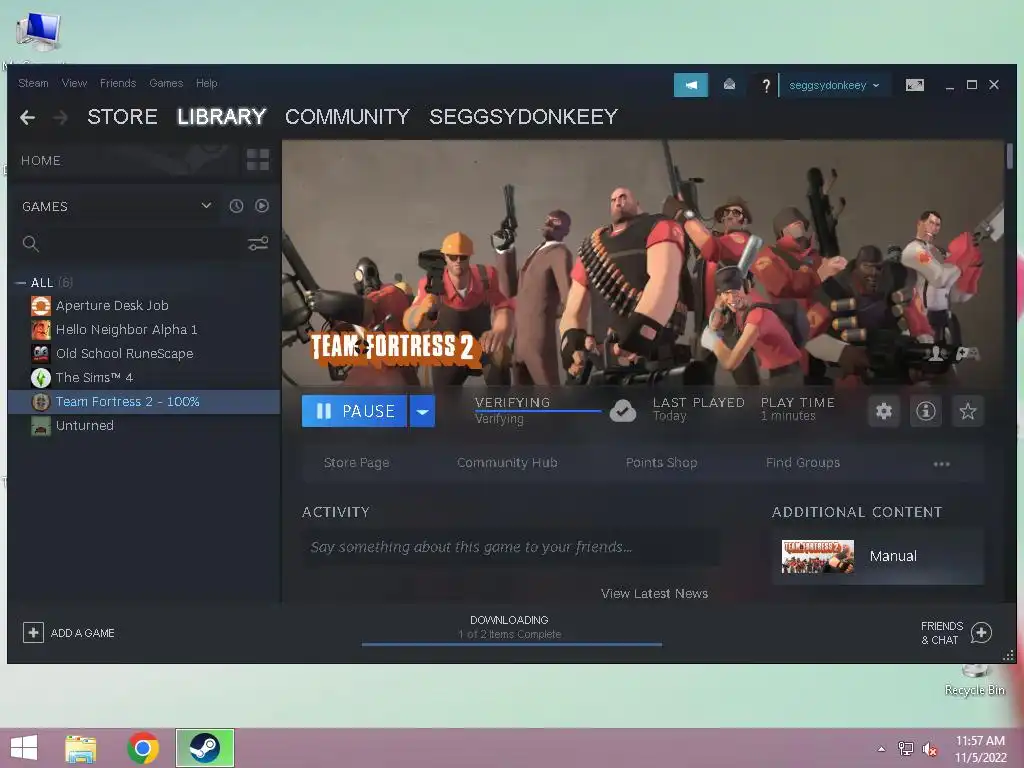This screenshot has height=768, width=1024.
Task: Open the seggsydonkeey account dropdown
Action: click(834, 85)
